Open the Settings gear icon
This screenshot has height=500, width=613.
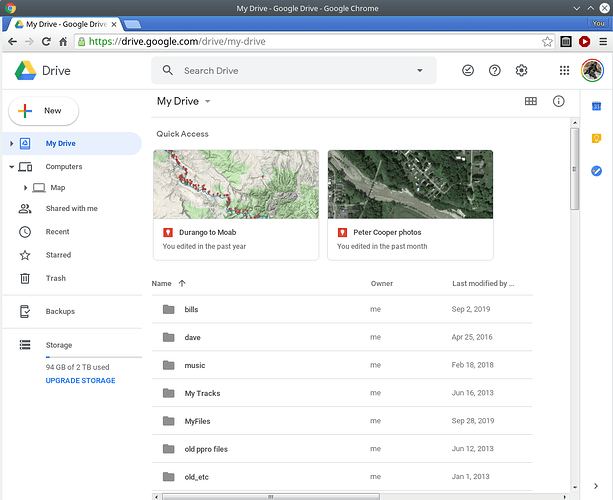click(x=521, y=70)
